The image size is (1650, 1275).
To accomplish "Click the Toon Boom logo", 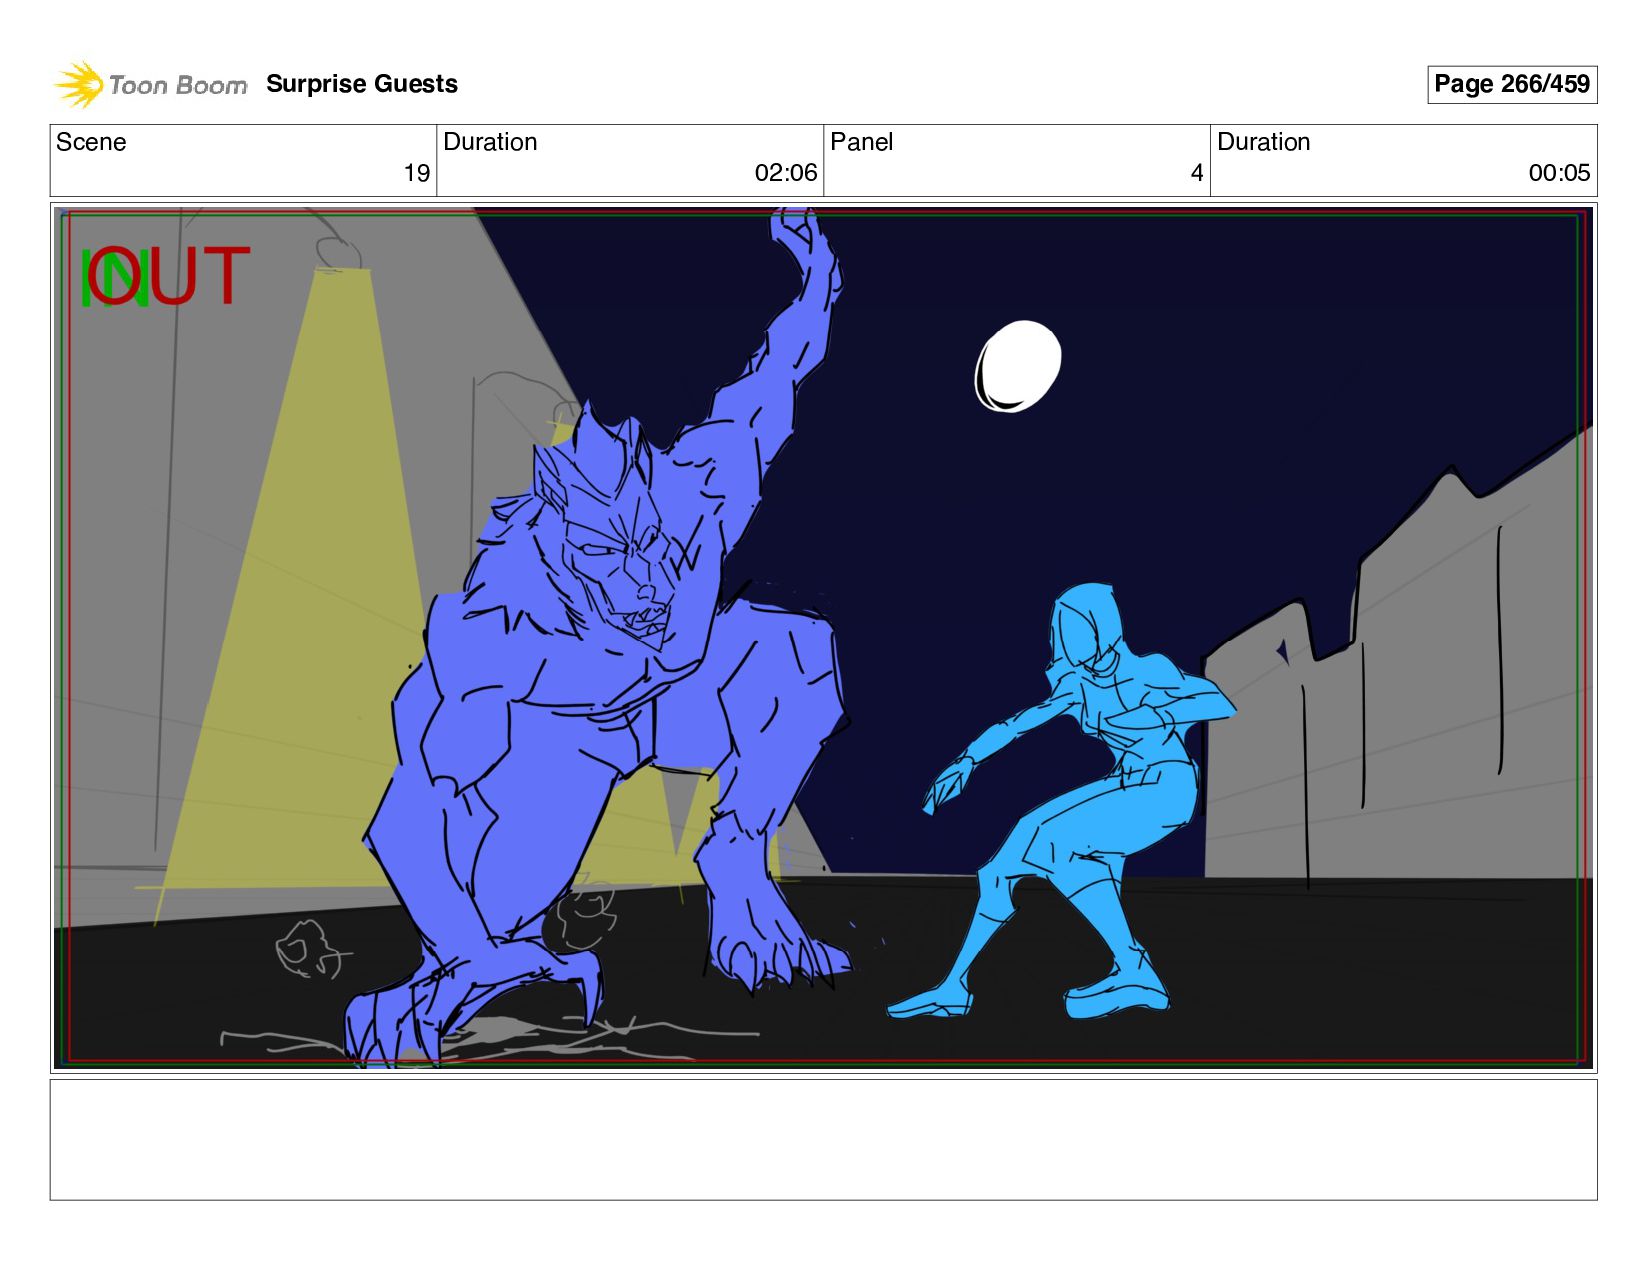I will click(x=150, y=85).
